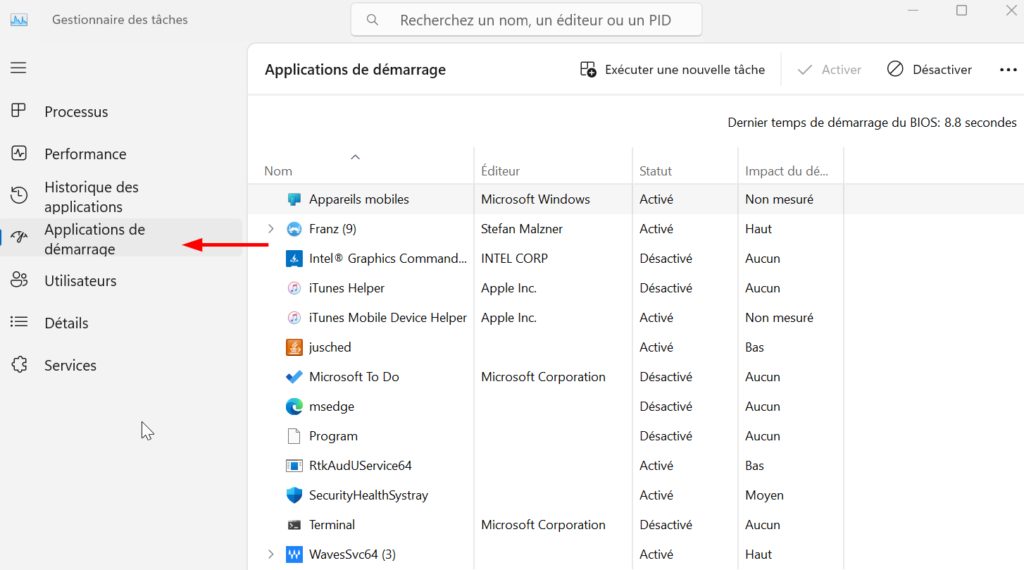Expand the WavesSvc64 (3) group
The width and height of the screenshot is (1024, 570).
[x=271, y=554]
